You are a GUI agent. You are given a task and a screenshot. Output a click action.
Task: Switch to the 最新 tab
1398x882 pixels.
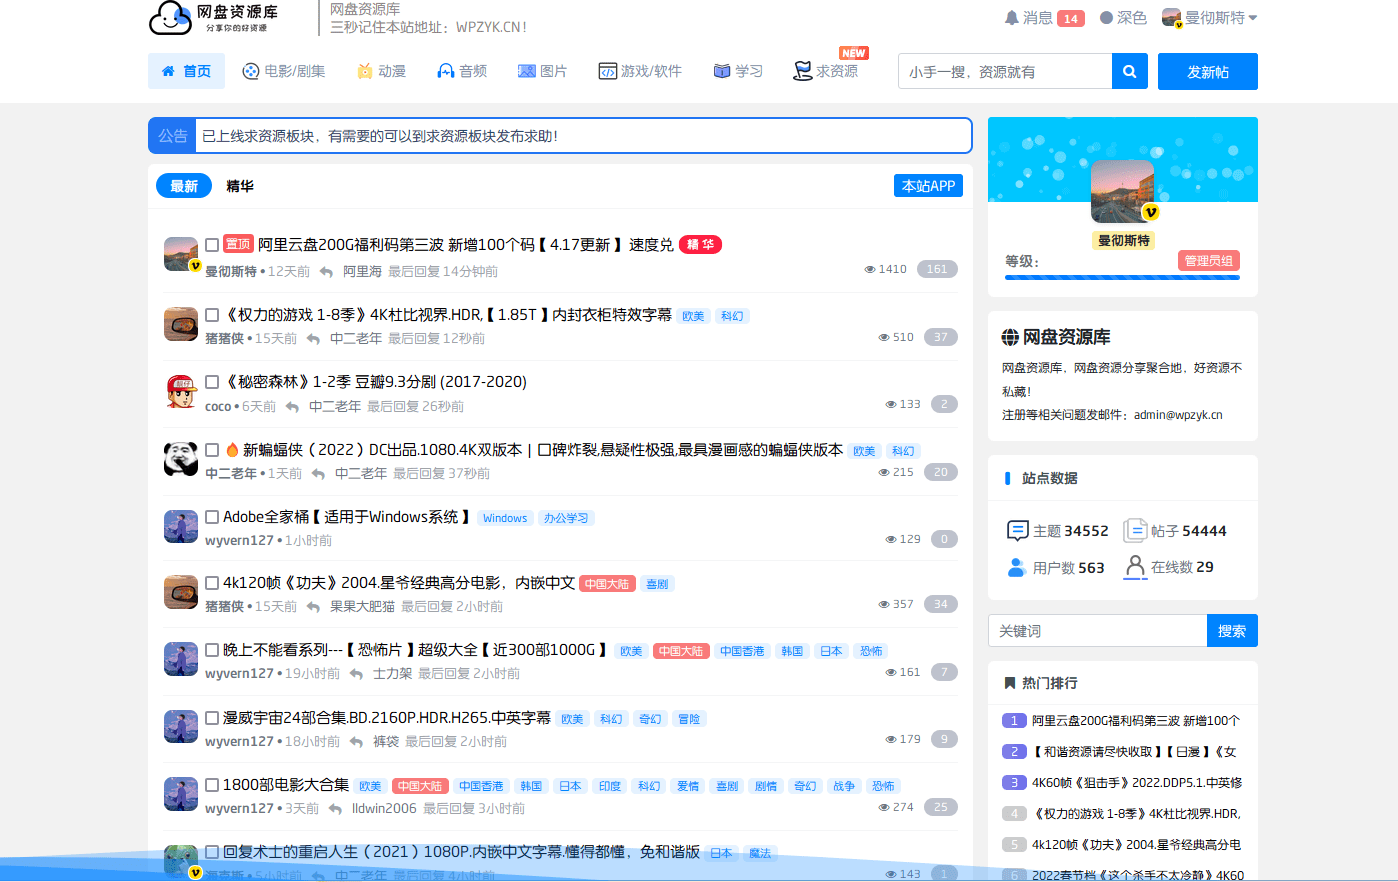coord(184,186)
